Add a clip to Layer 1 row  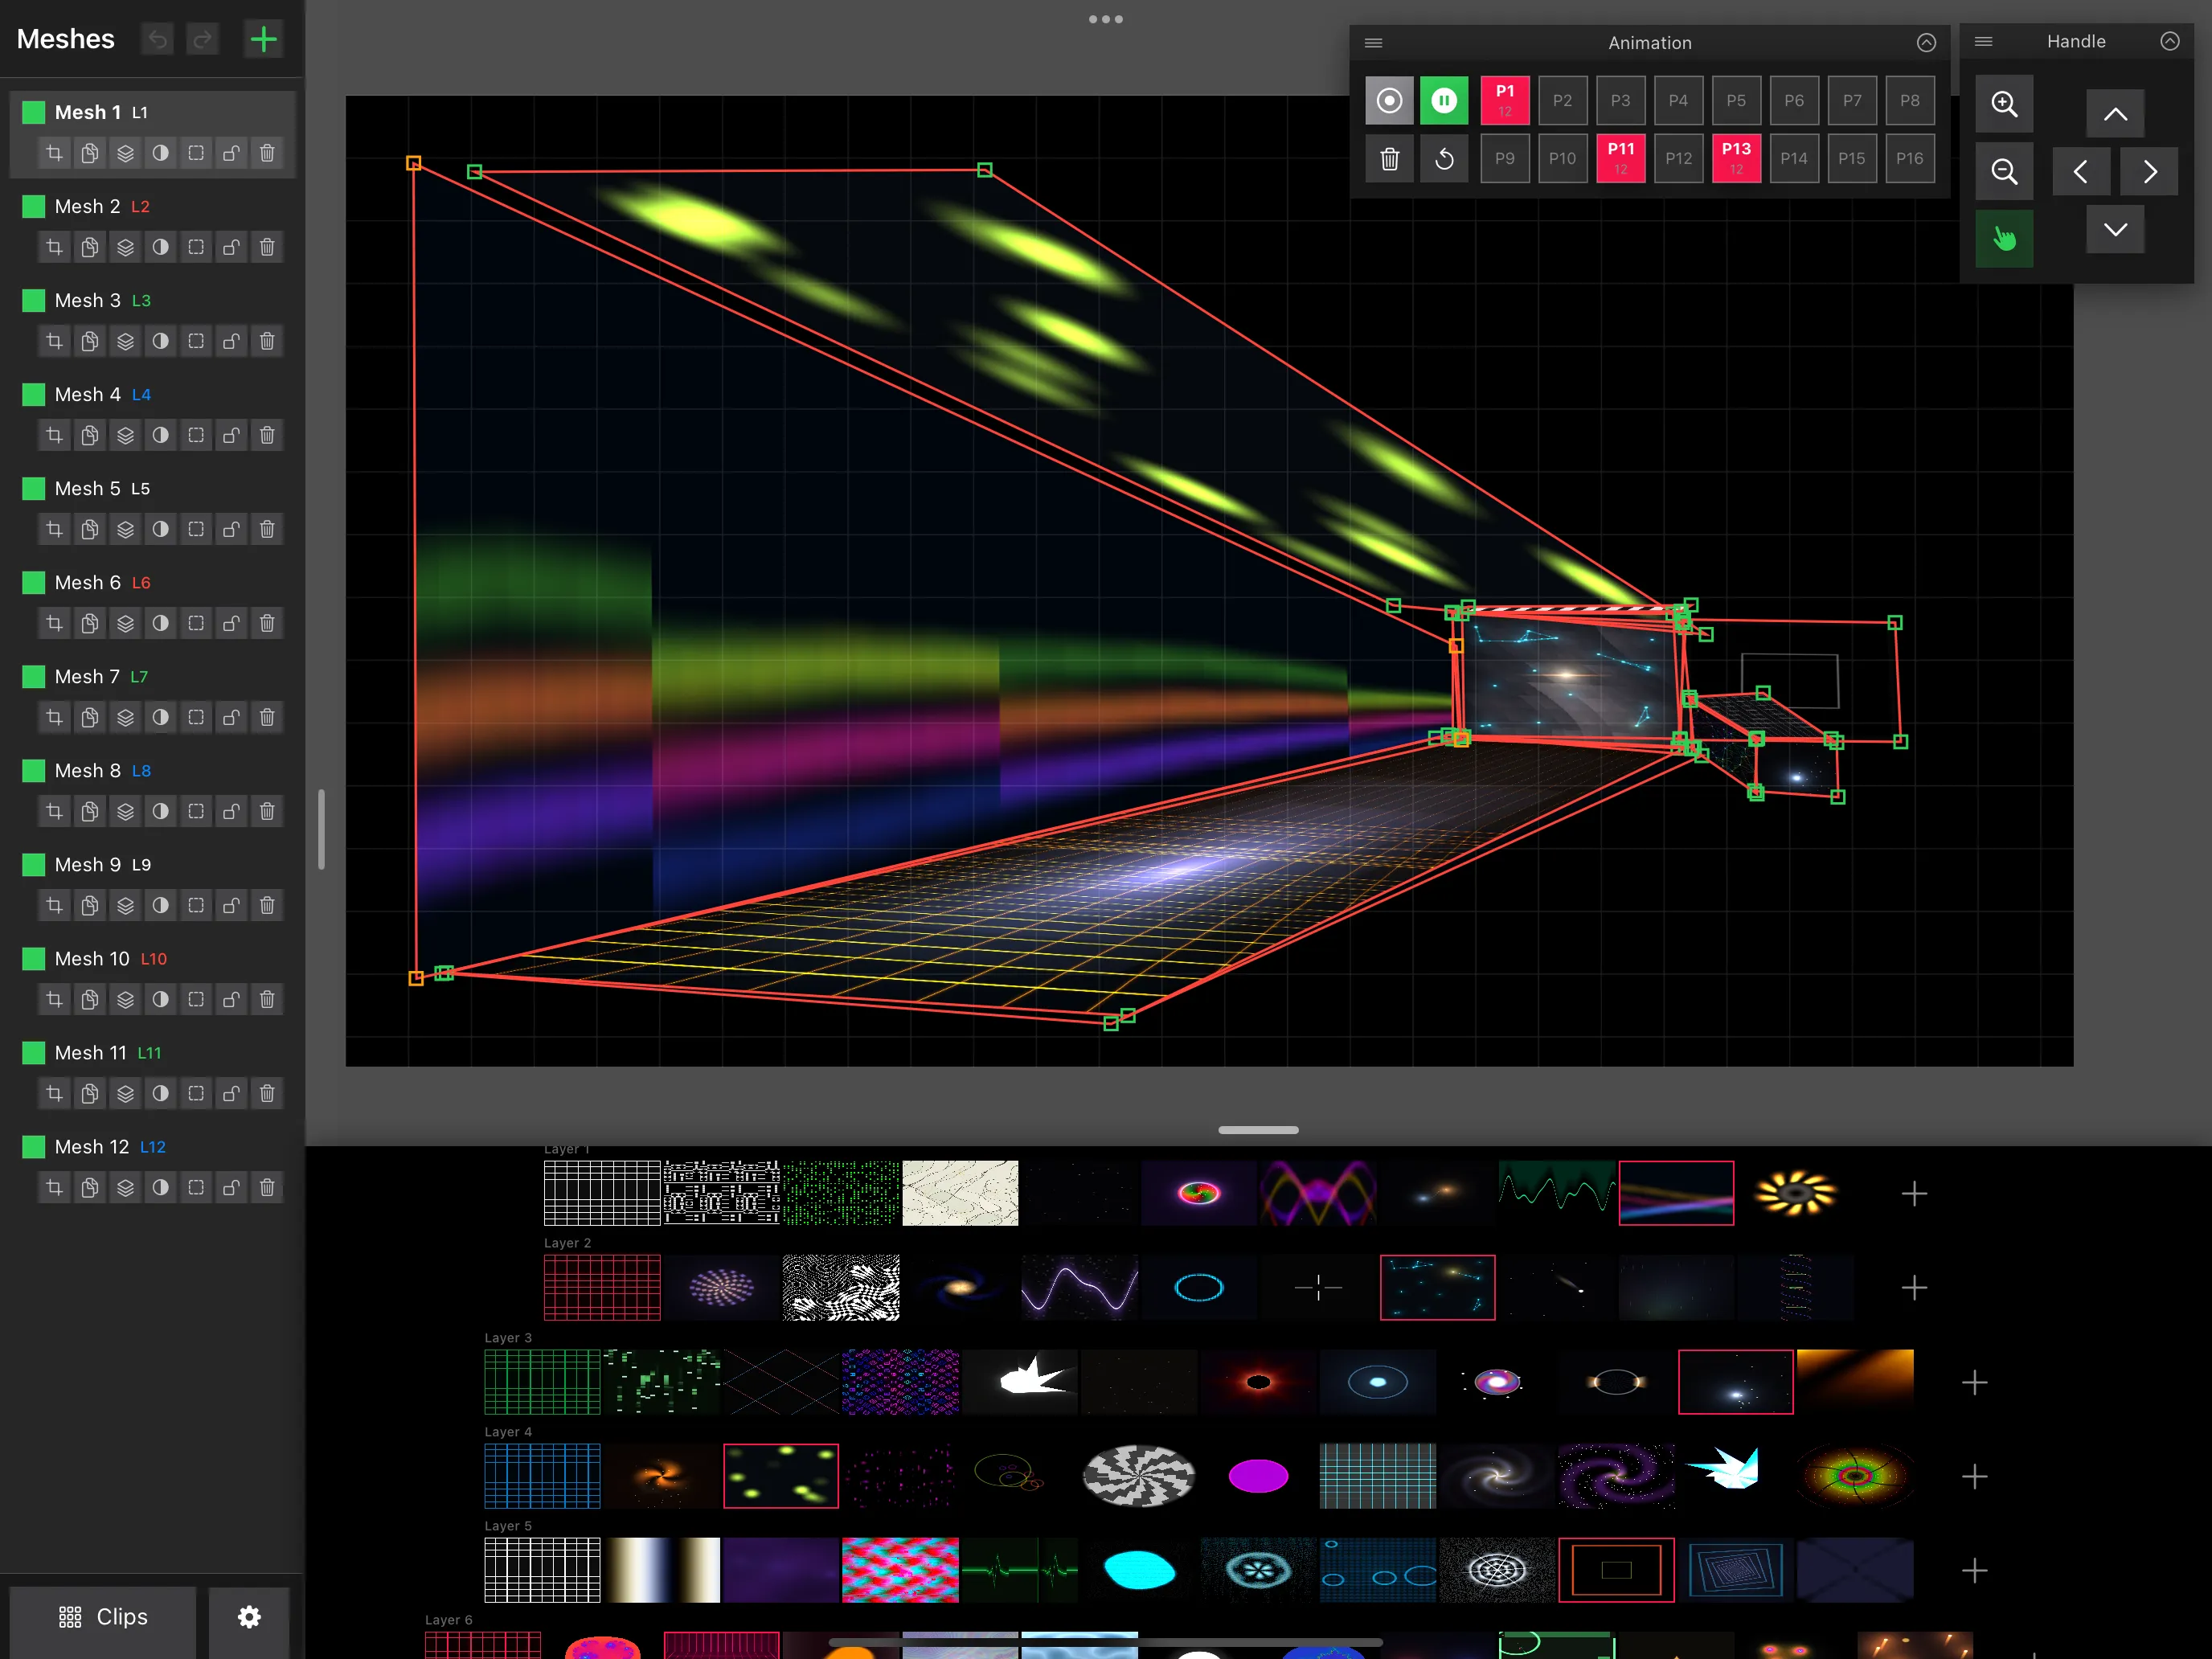tap(1914, 1193)
